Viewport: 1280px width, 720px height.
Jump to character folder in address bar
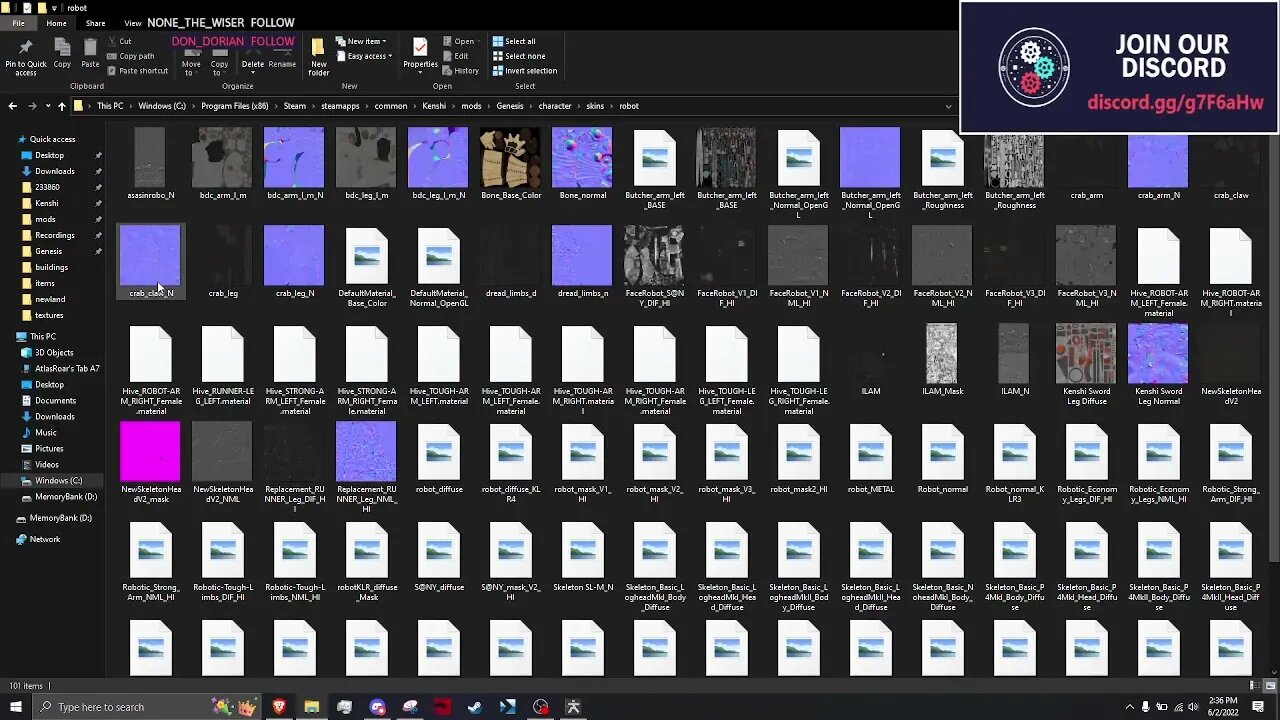tap(555, 106)
